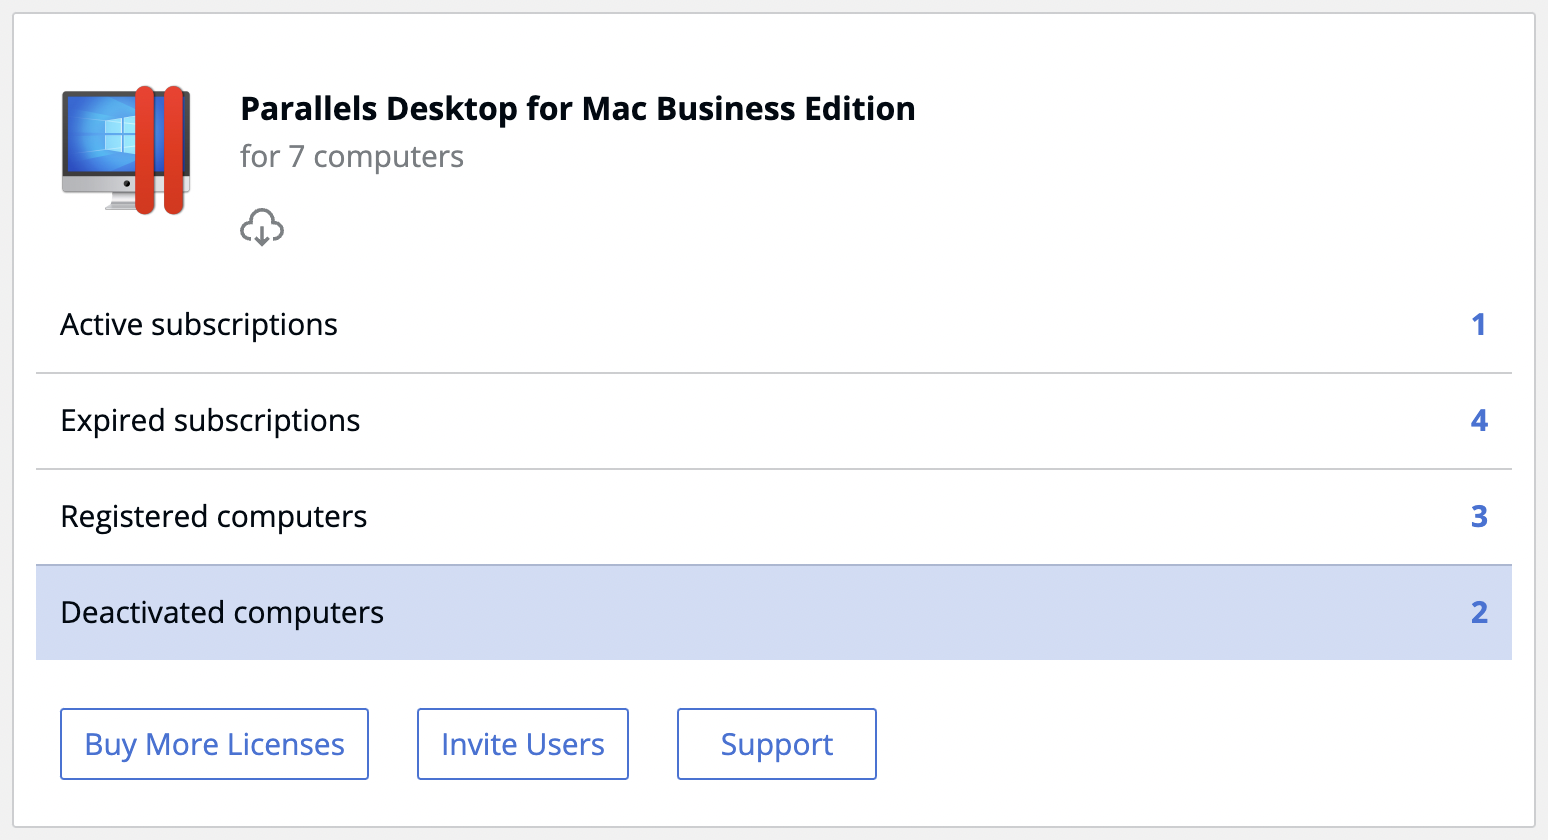Click the middle of the highlighted Deactivated row

(x=774, y=613)
